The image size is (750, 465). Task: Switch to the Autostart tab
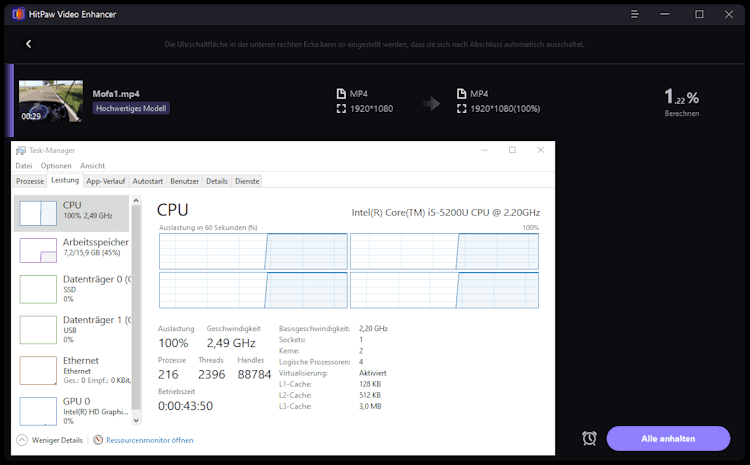pos(147,181)
